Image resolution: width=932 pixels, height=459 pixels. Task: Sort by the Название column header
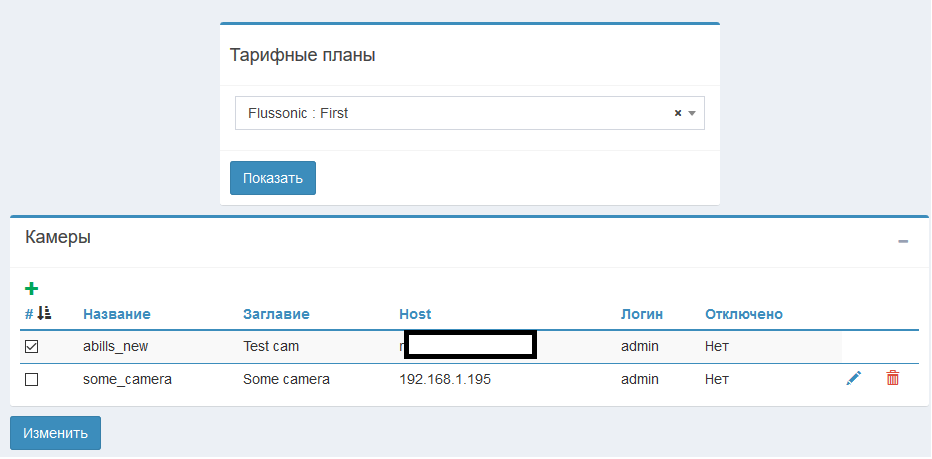coord(116,314)
